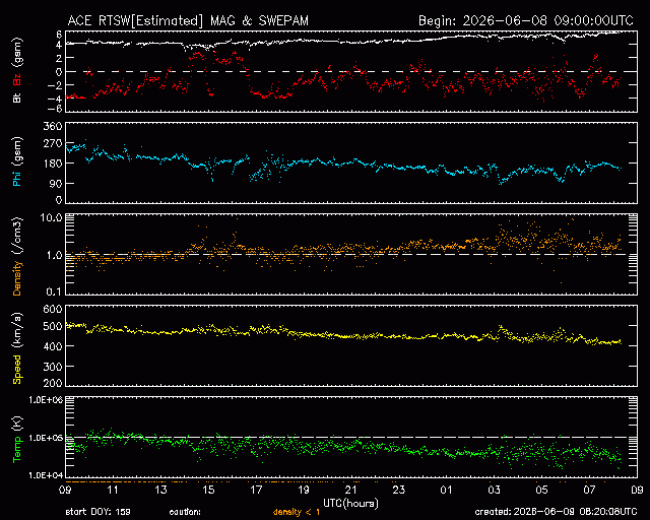650x520 pixels.
Task: Click the orange 'density < 1' caution note
Action: [296, 512]
